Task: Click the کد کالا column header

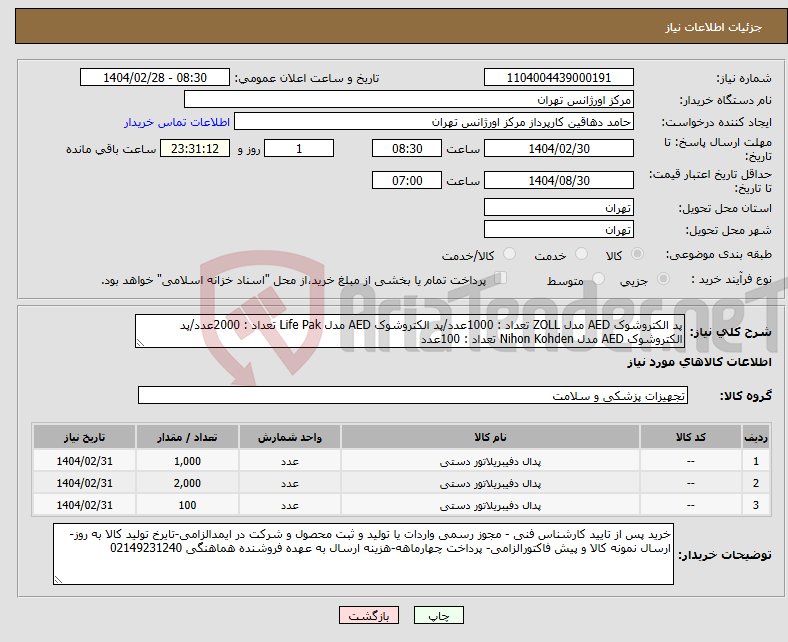Action: (691, 437)
